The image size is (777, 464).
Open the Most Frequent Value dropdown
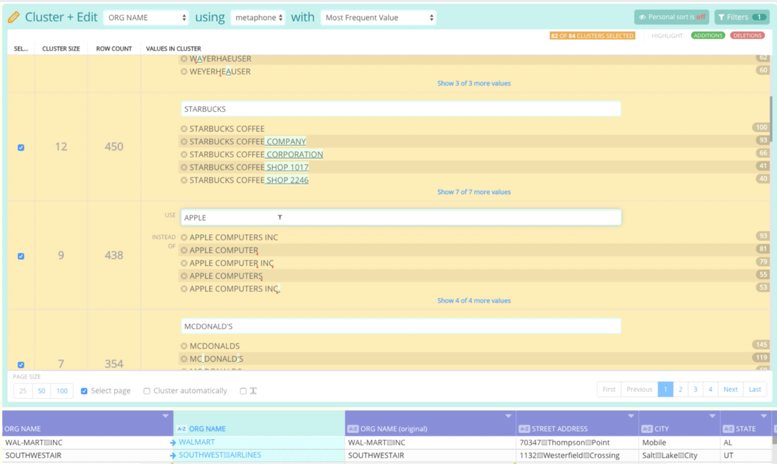(379, 17)
